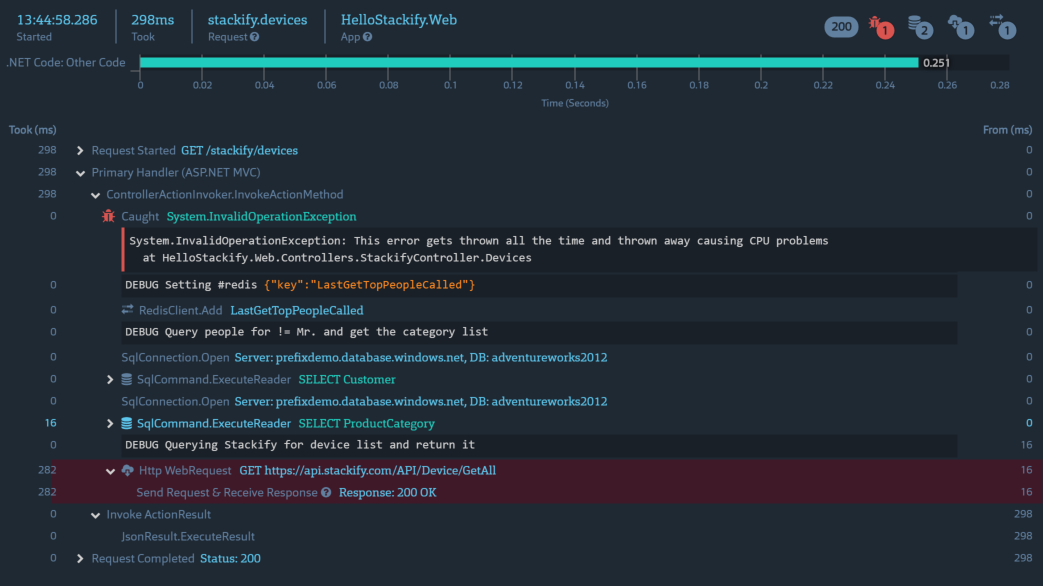1043x586 pixels.
Task: Click the 13:44:58.286 start time
Action: [57, 20]
